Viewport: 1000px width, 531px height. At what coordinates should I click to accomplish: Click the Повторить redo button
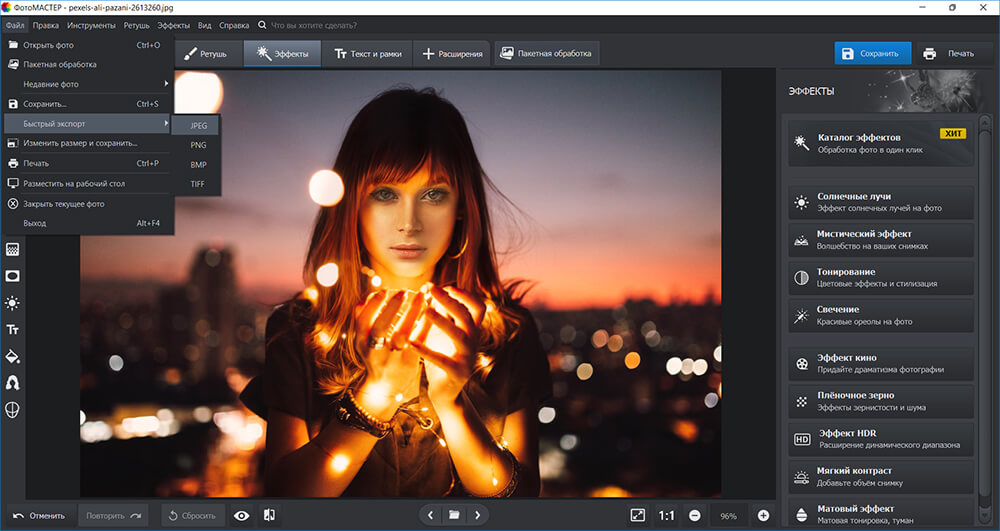point(113,516)
